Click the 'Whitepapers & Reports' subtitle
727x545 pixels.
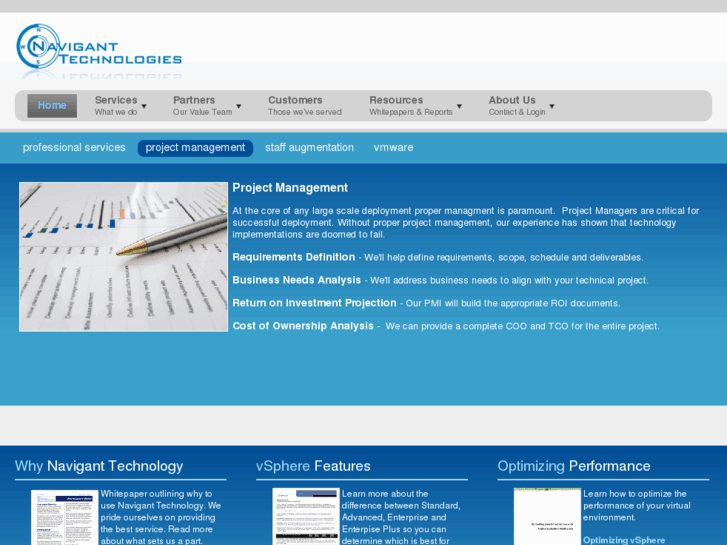click(411, 112)
